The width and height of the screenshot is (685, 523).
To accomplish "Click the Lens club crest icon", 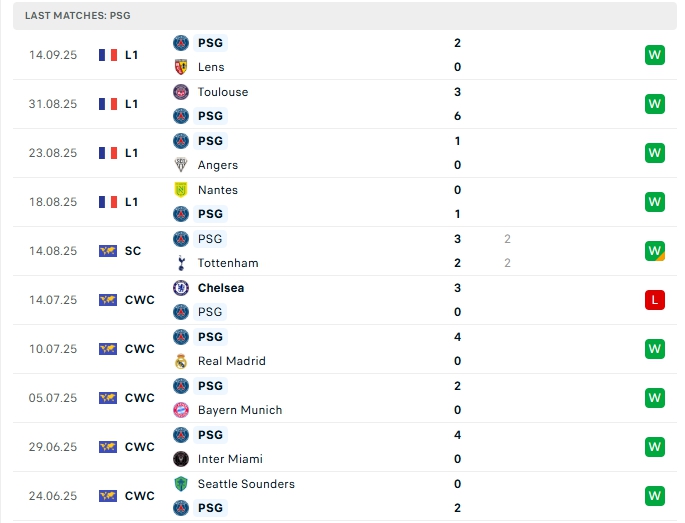I will pyautogui.click(x=181, y=67).
